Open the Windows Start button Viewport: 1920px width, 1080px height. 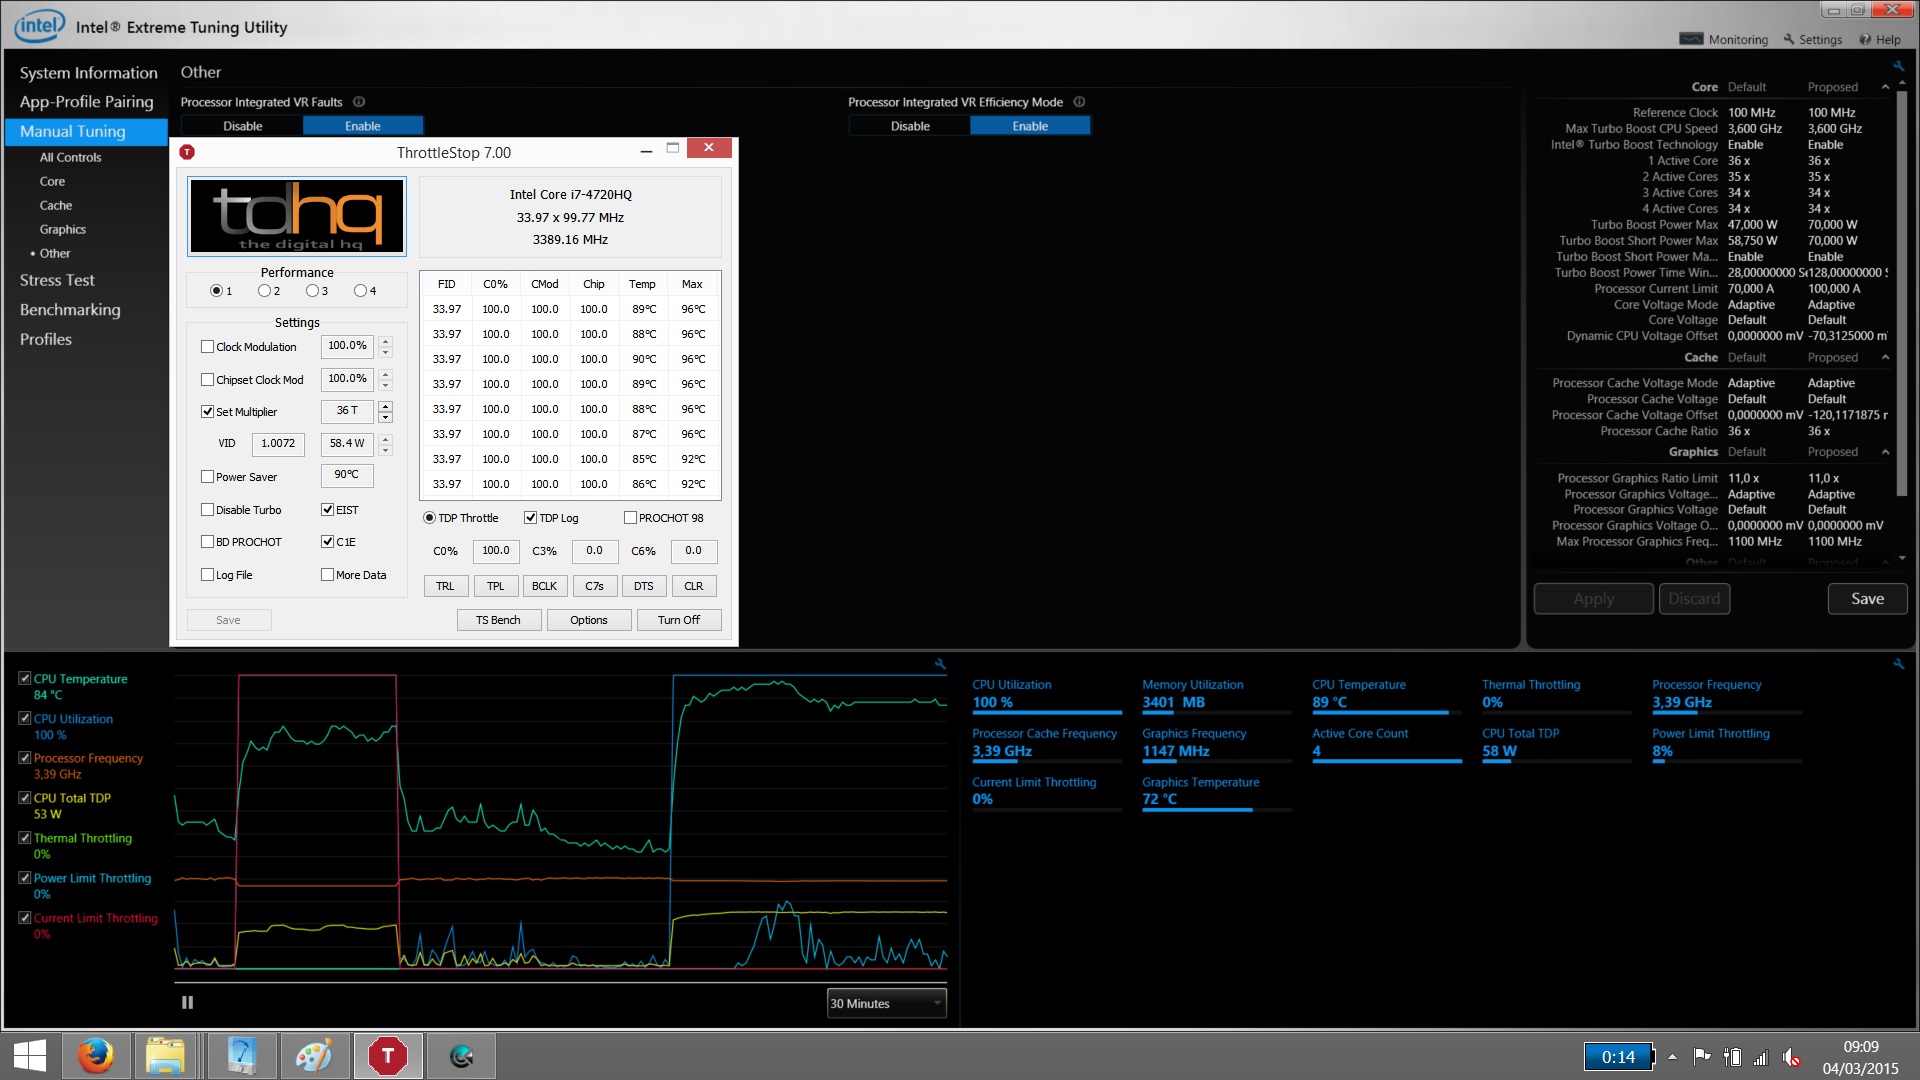tap(29, 1056)
